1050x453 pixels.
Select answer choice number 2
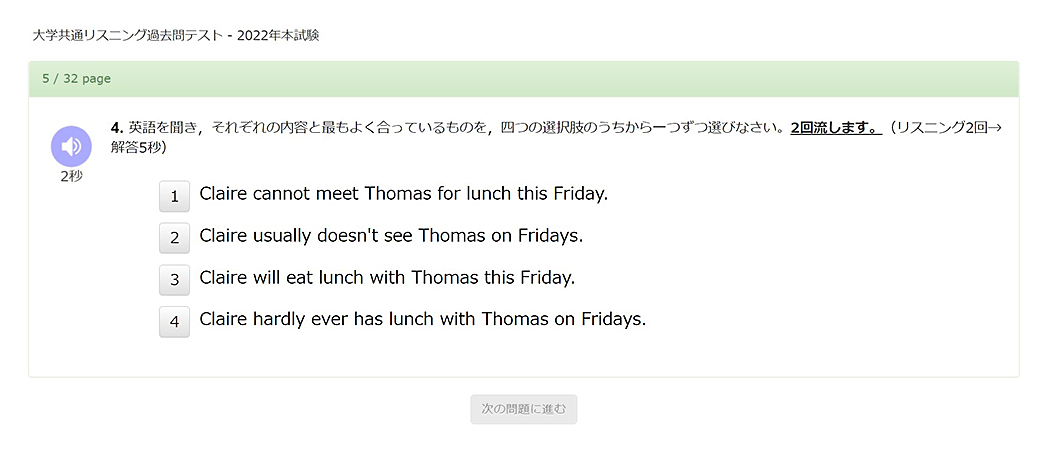(x=174, y=238)
